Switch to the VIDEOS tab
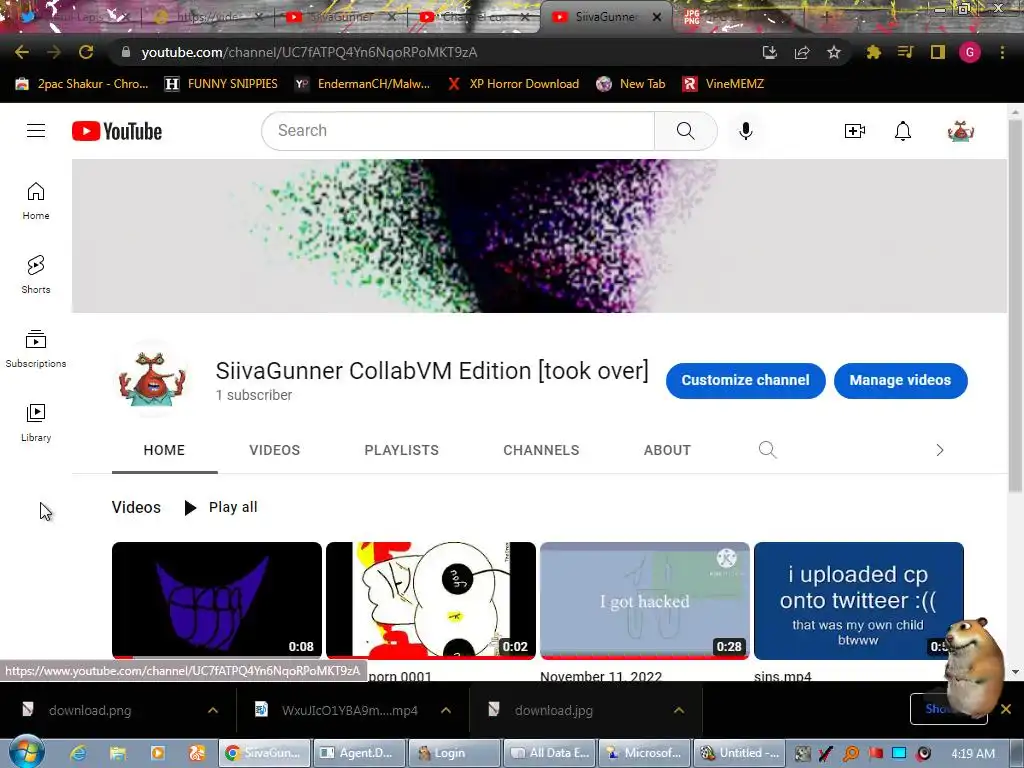This screenshot has width=1024, height=768. point(274,450)
